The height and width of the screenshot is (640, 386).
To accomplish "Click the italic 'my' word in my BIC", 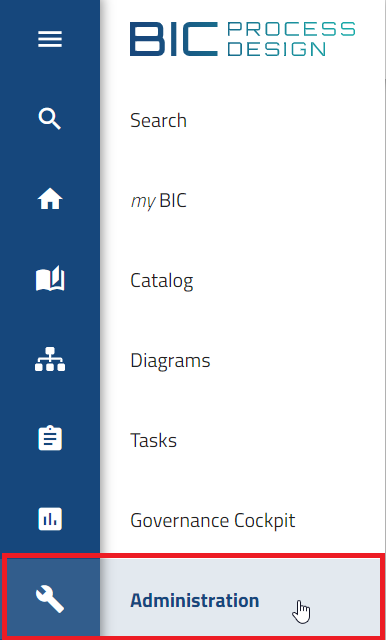I will (x=143, y=202).
